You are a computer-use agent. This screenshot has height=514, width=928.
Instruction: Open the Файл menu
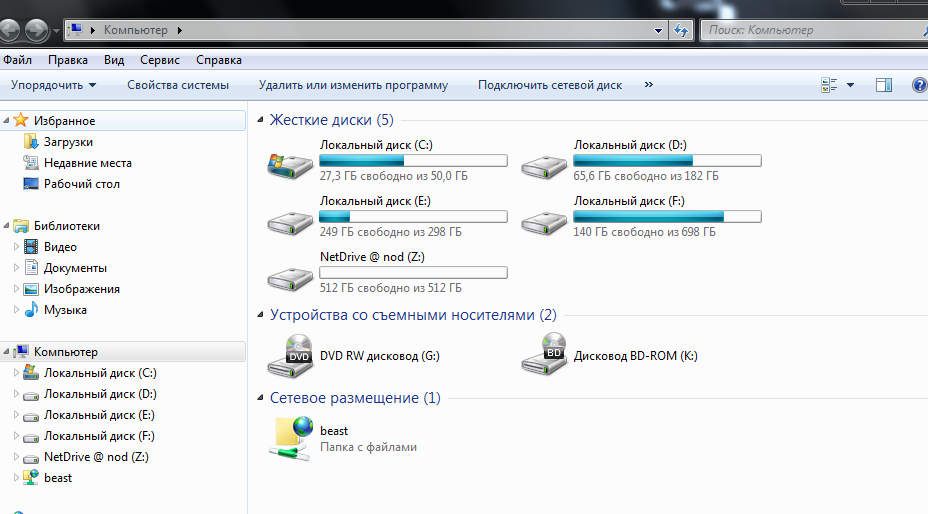[17, 60]
